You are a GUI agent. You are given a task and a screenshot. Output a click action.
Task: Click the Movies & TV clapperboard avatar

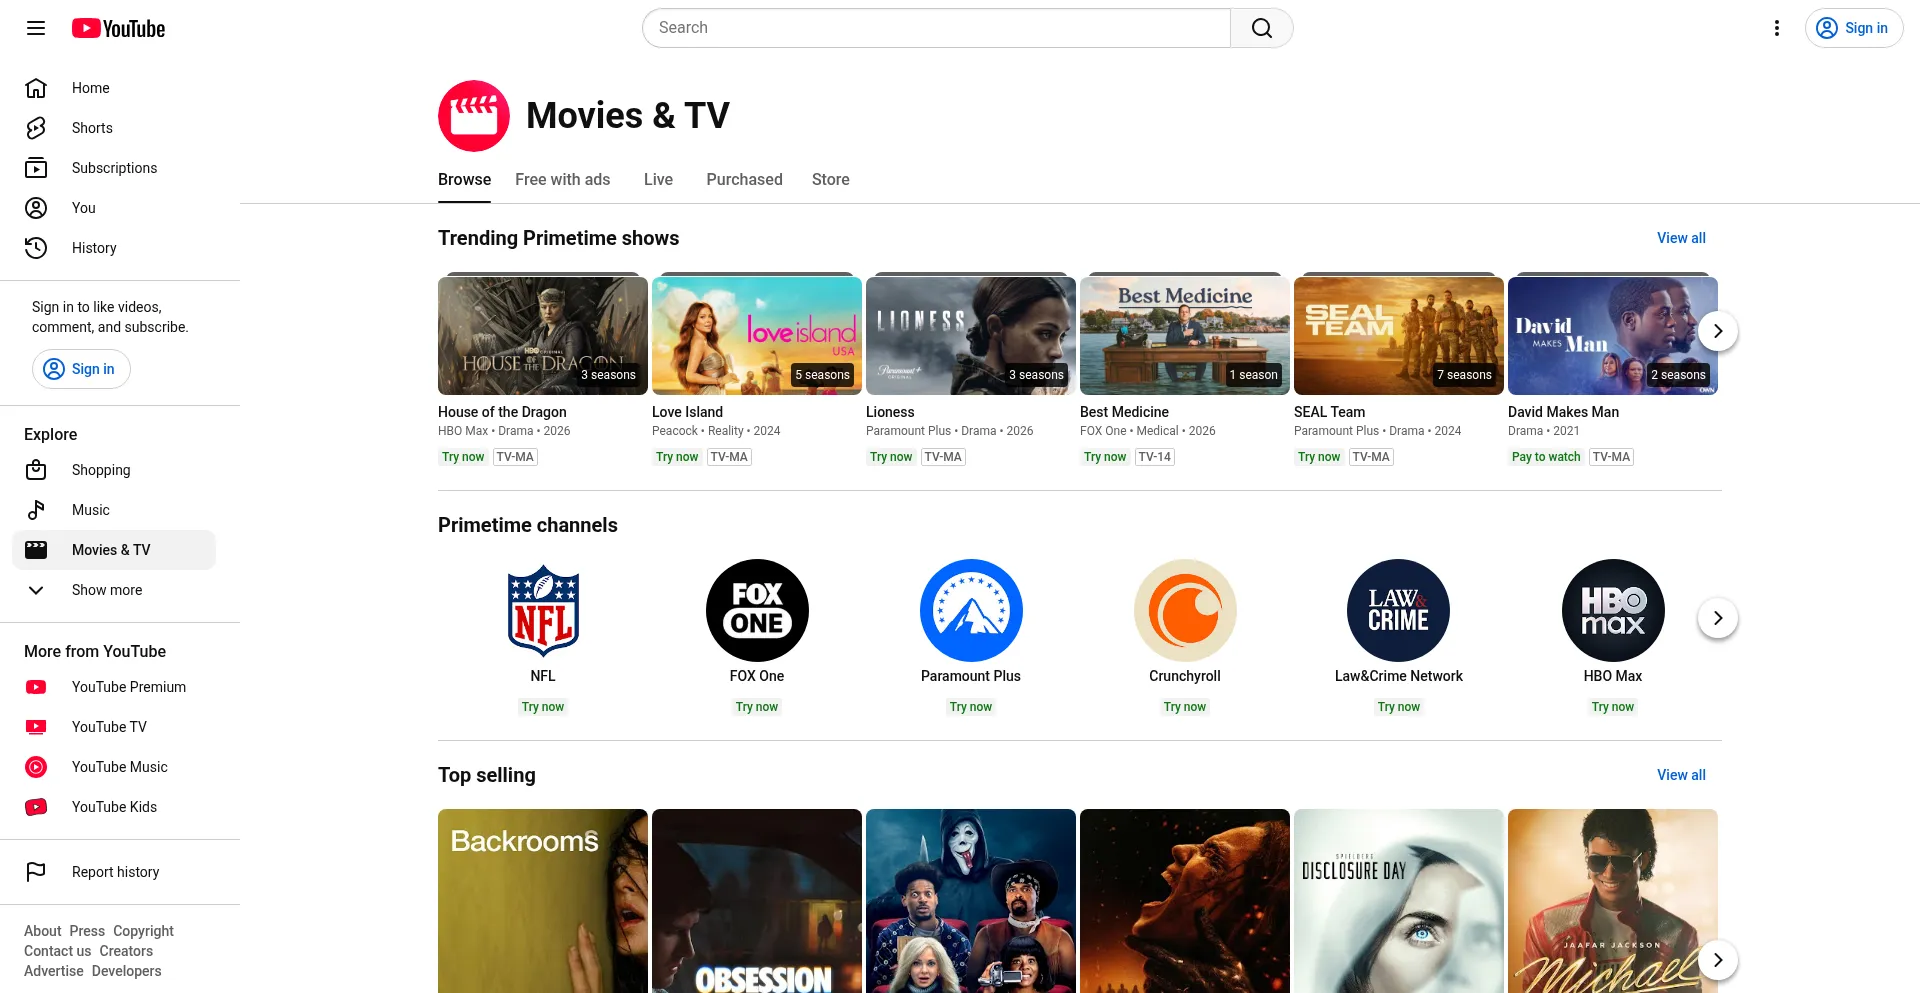(474, 116)
